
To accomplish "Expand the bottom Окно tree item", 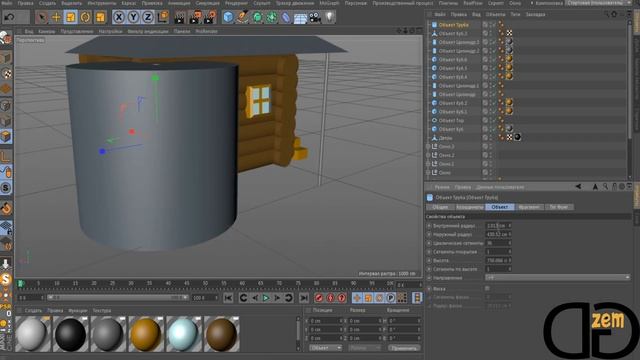I will click(428, 173).
